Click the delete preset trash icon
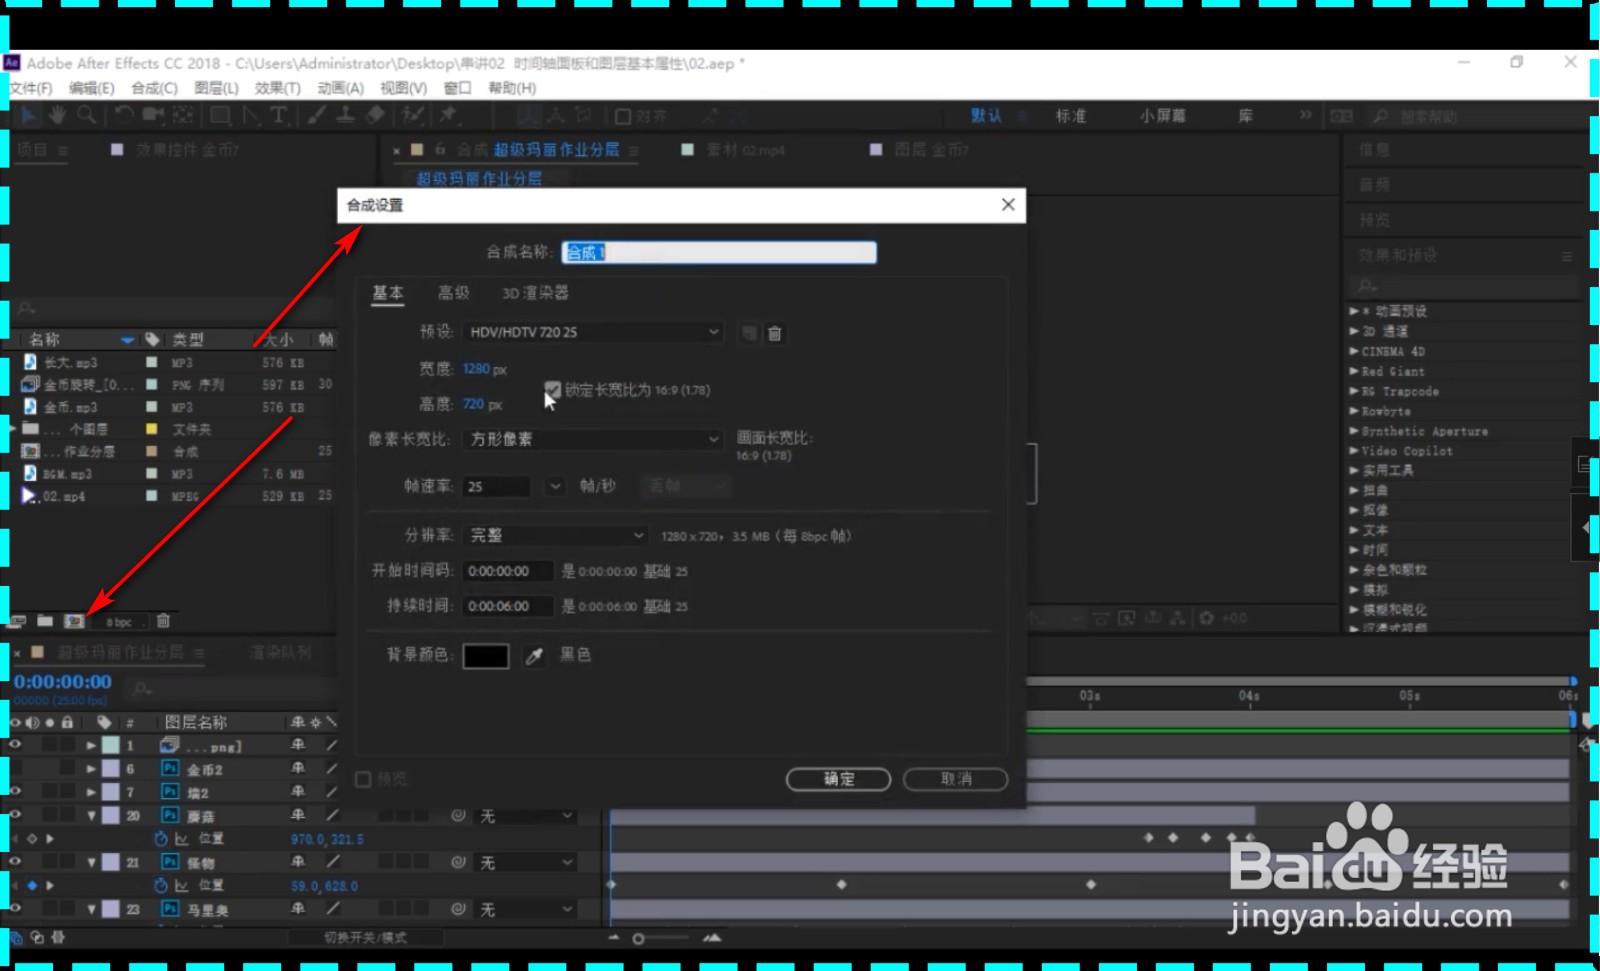The height and width of the screenshot is (971, 1600). [x=774, y=333]
